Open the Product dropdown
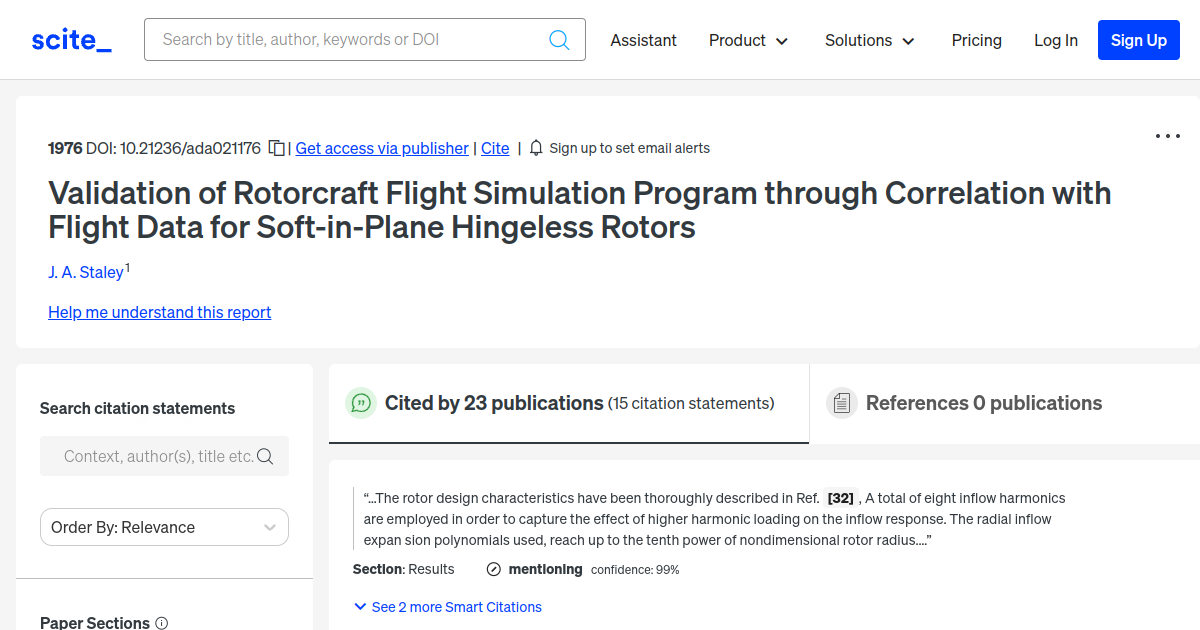The width and height of the screenshot is (1200, 630). coord(748,41)
